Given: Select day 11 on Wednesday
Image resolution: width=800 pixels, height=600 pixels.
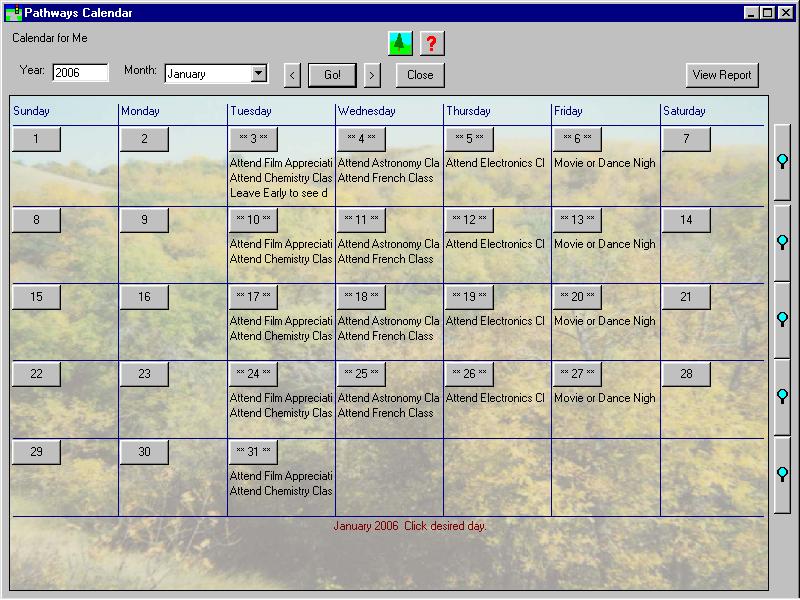Looking at the screenshot, I should (x=361, y=220).
